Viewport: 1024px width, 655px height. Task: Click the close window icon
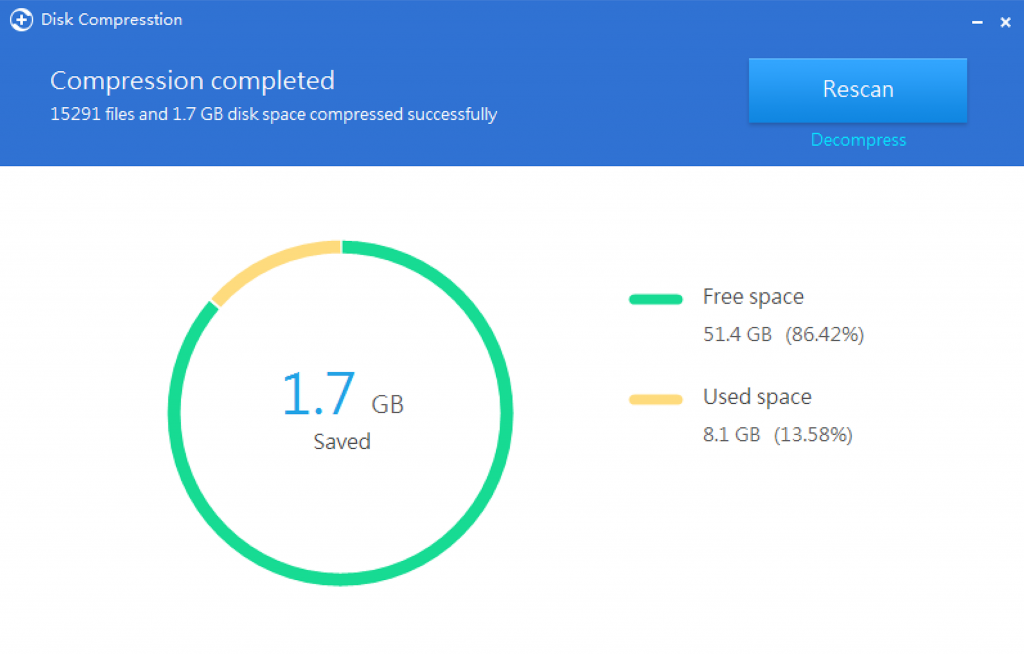1006,21
